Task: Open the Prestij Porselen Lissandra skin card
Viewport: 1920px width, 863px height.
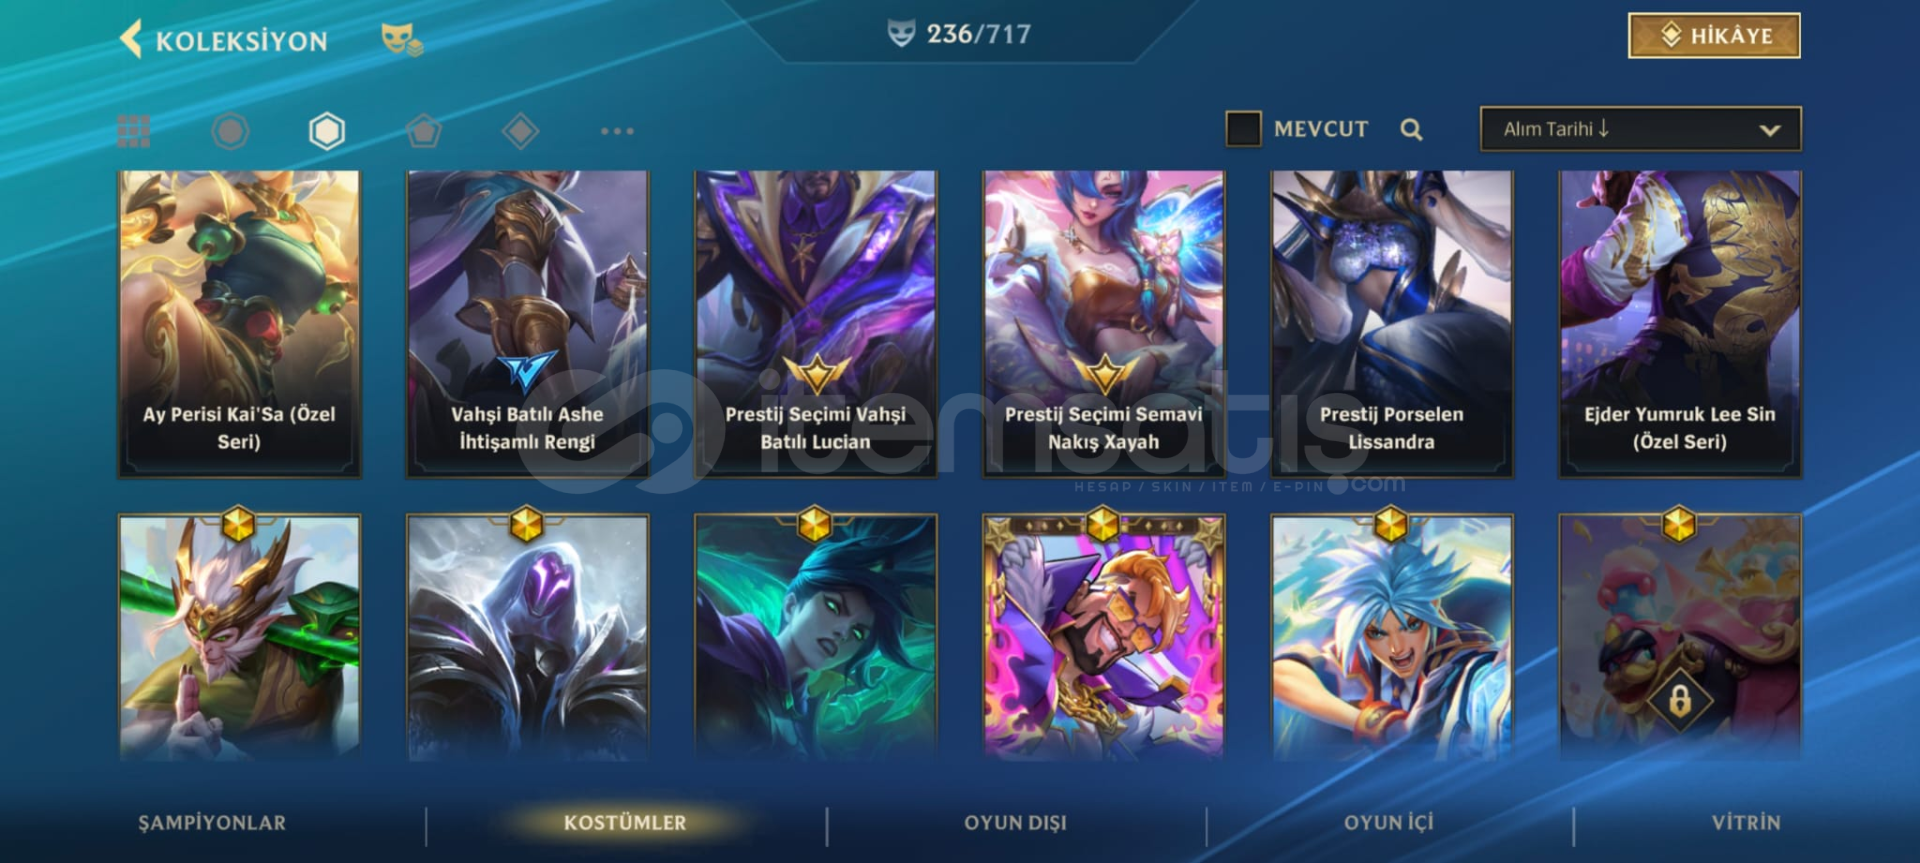Action: click(x=1391, y=324)
